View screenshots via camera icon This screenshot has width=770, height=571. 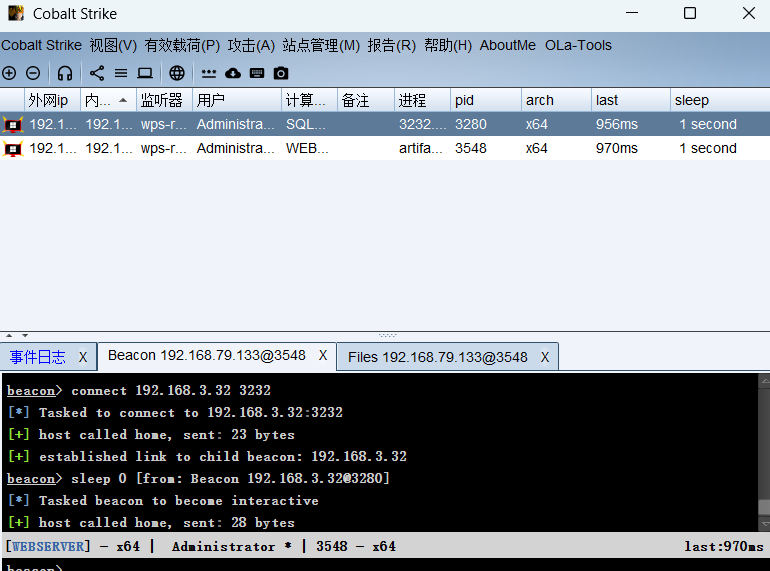click(281, 73)
